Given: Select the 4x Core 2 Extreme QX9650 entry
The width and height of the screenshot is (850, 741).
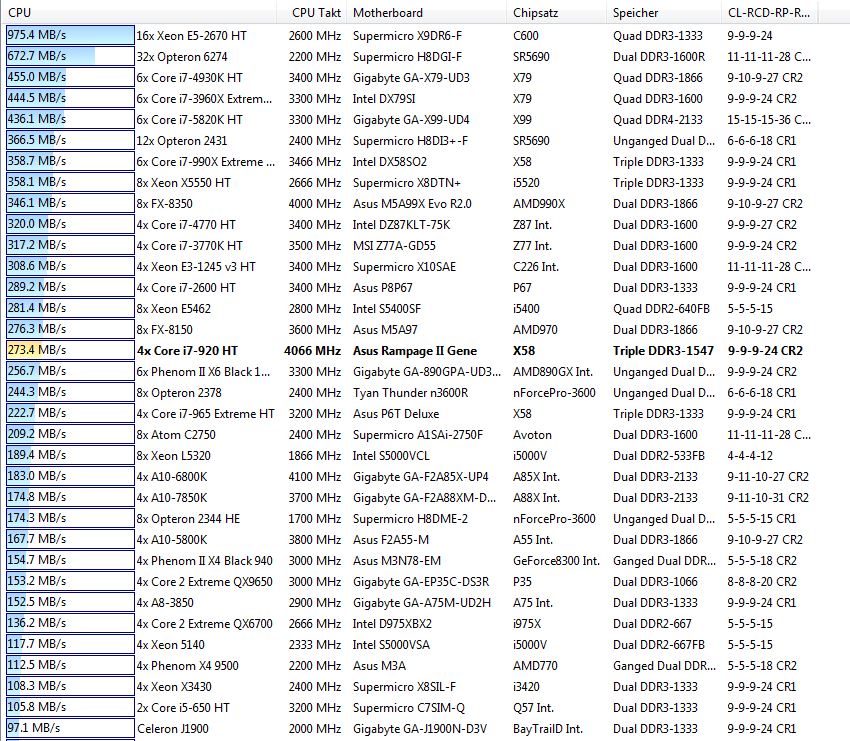Looking at the screenshot, I should pyautogui.click(x=204, y=582).
